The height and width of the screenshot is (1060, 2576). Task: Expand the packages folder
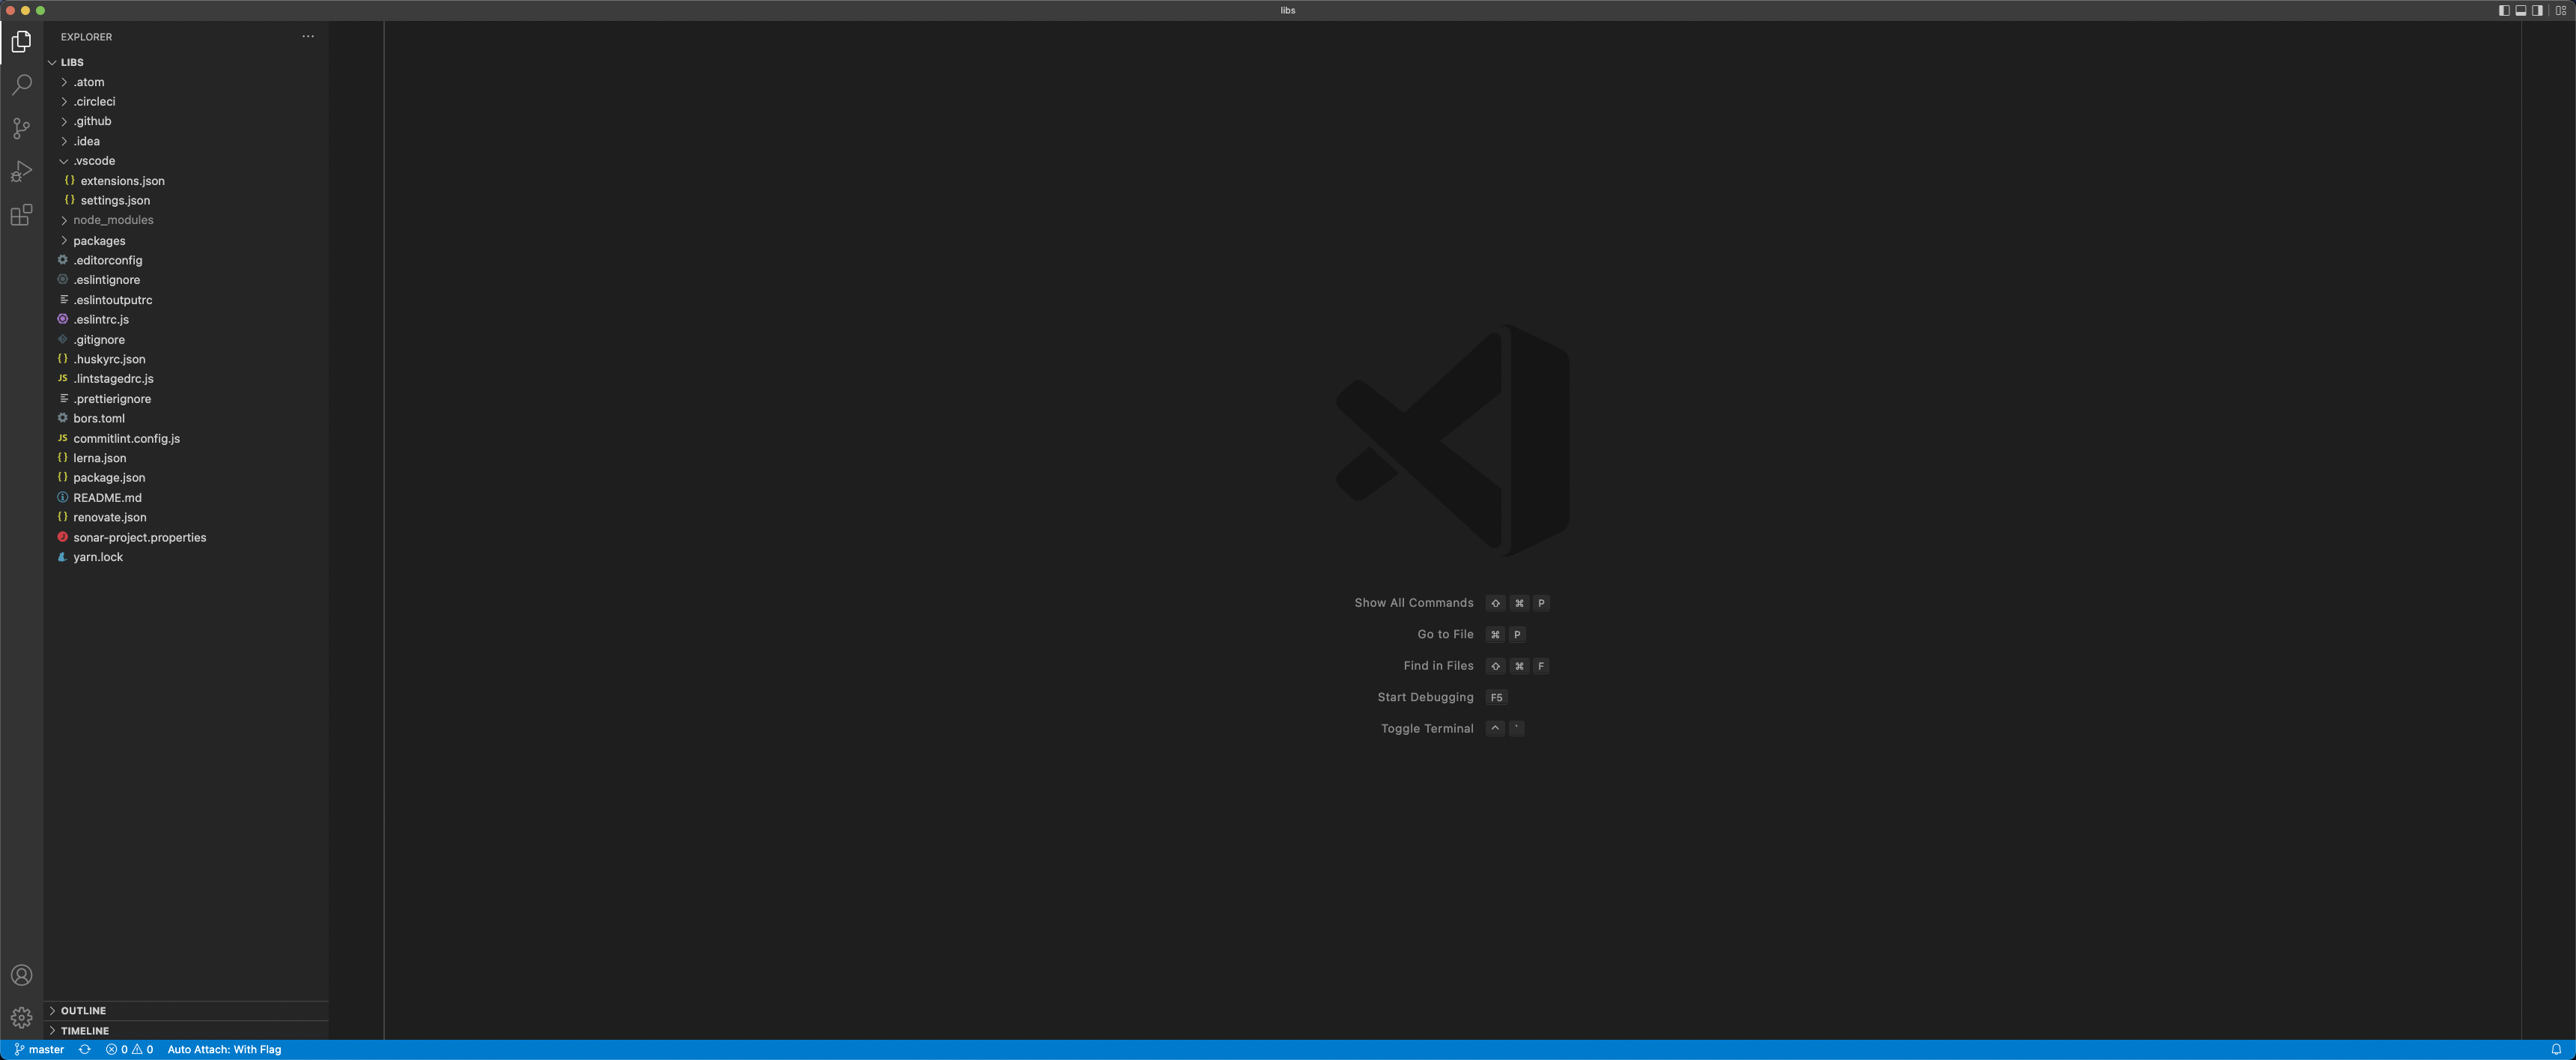tap(98, 240)
